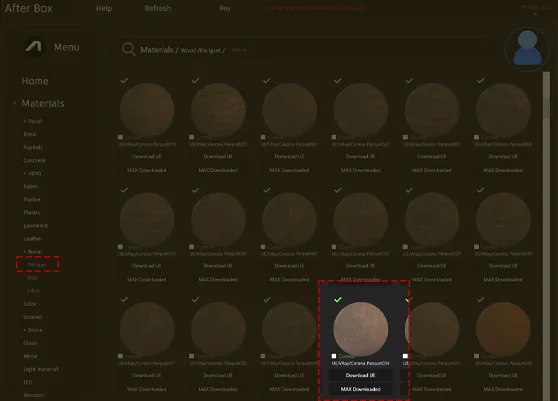Open the red link in the top bar
Image resolution: width=558 pixels, height=401 pixels.
(316, 8)
